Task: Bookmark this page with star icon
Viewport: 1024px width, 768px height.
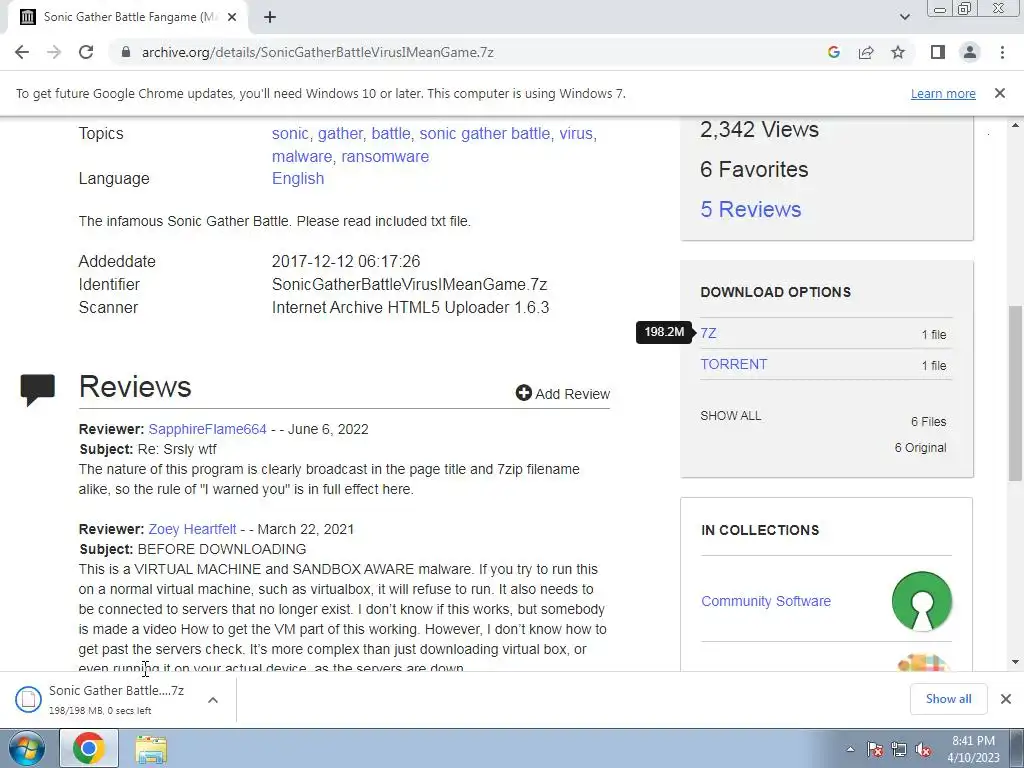Action: coord(898,52)
